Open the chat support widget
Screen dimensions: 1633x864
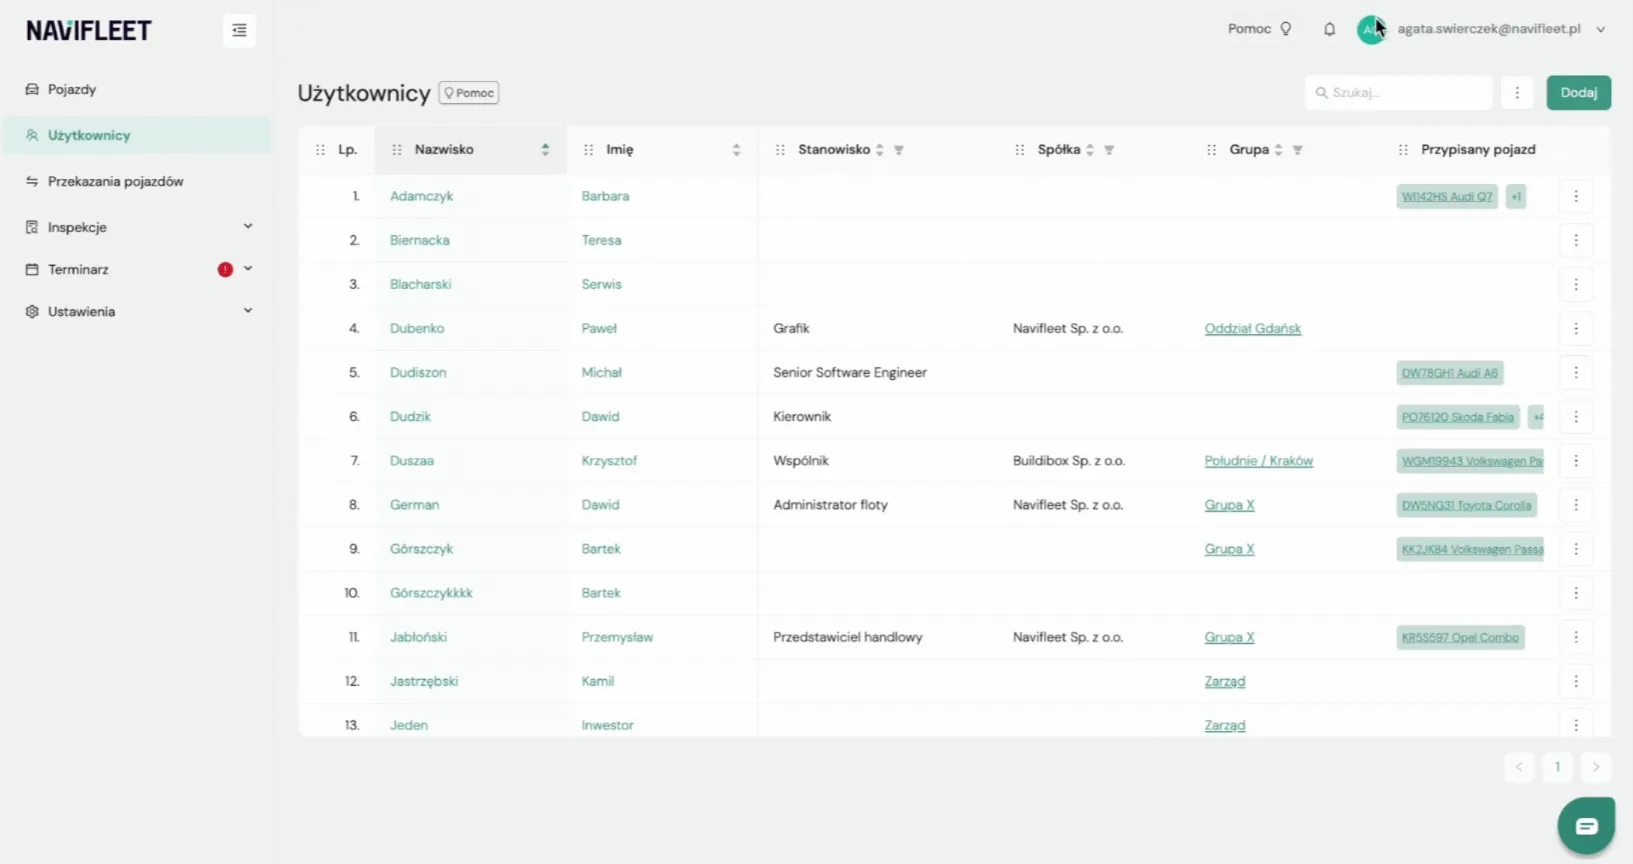tap(1586, 826)
